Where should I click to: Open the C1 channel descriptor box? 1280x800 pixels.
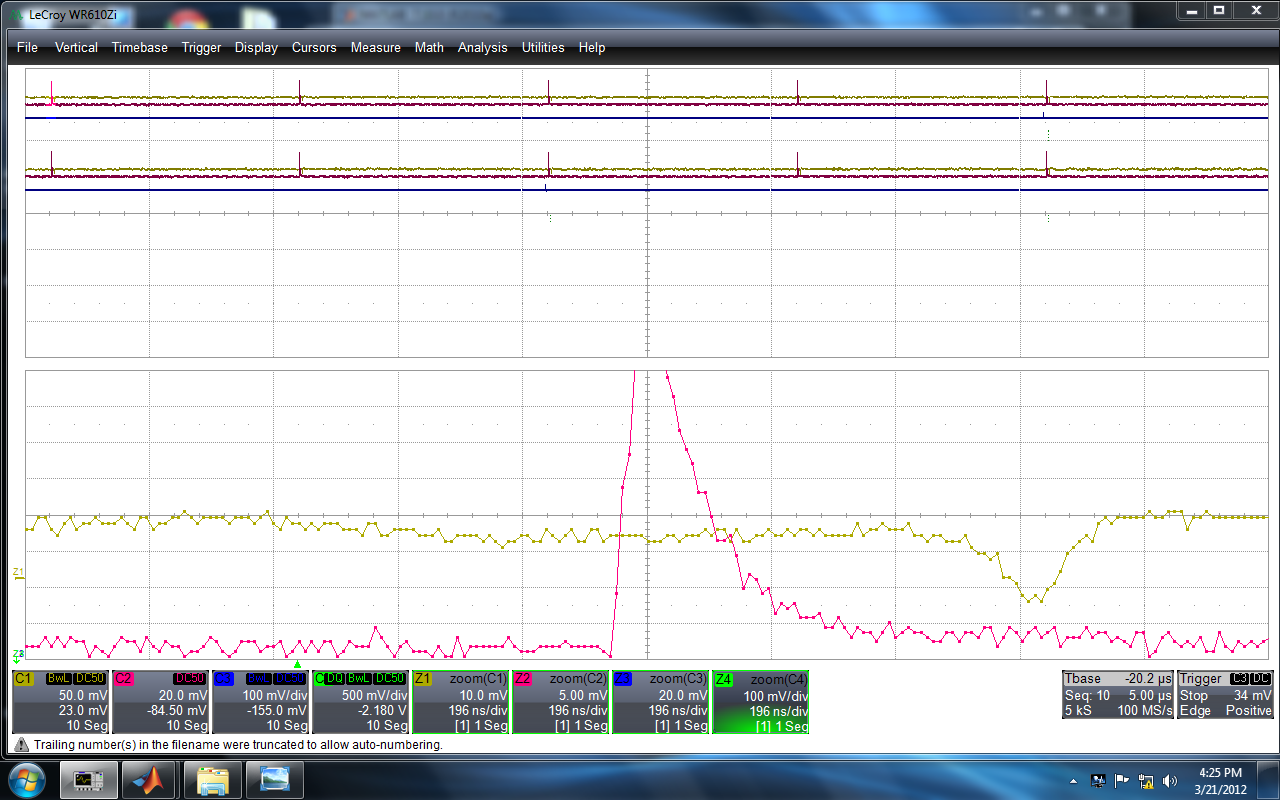pos(60,702)
